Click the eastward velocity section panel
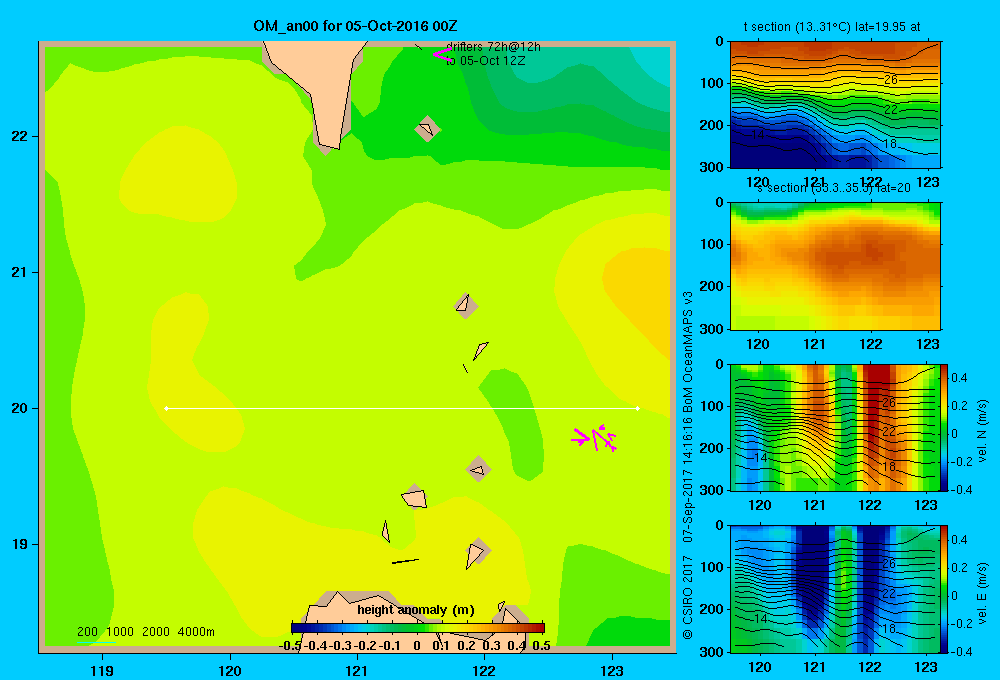 pyautogui.click(x=835, y=589)
